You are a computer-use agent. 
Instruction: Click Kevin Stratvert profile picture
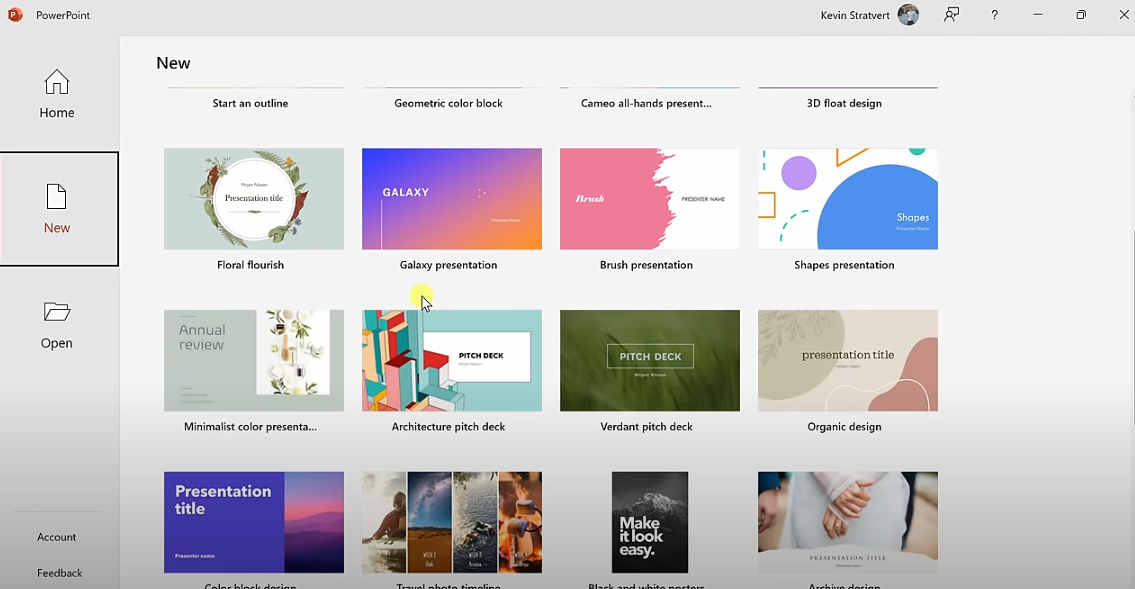(x=908, y=14)
